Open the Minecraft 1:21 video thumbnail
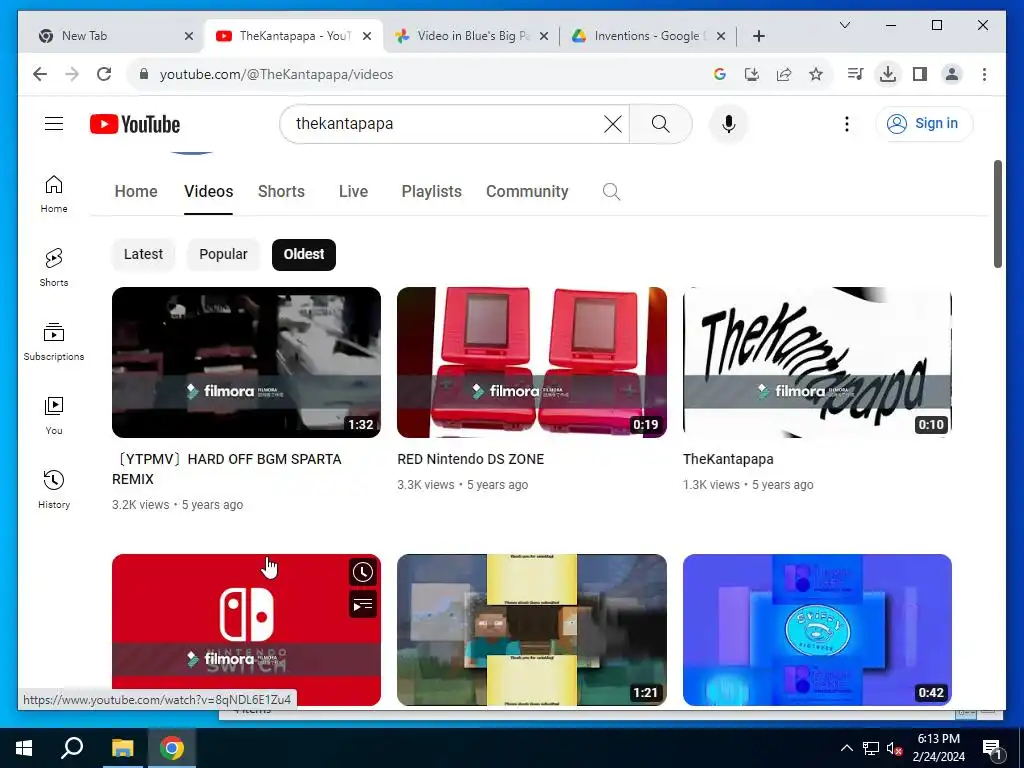 (x=532, y=630)
